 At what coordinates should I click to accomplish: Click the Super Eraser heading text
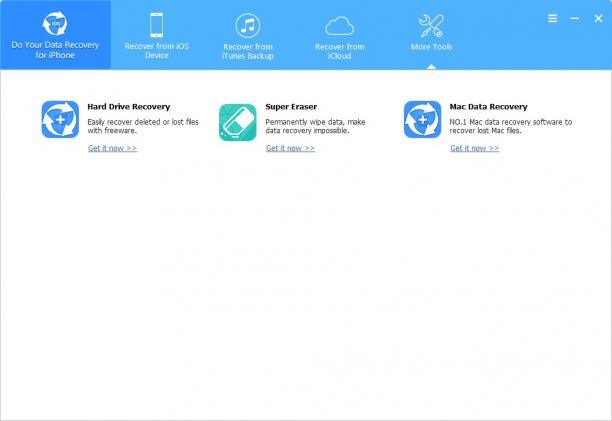(291, 107)
